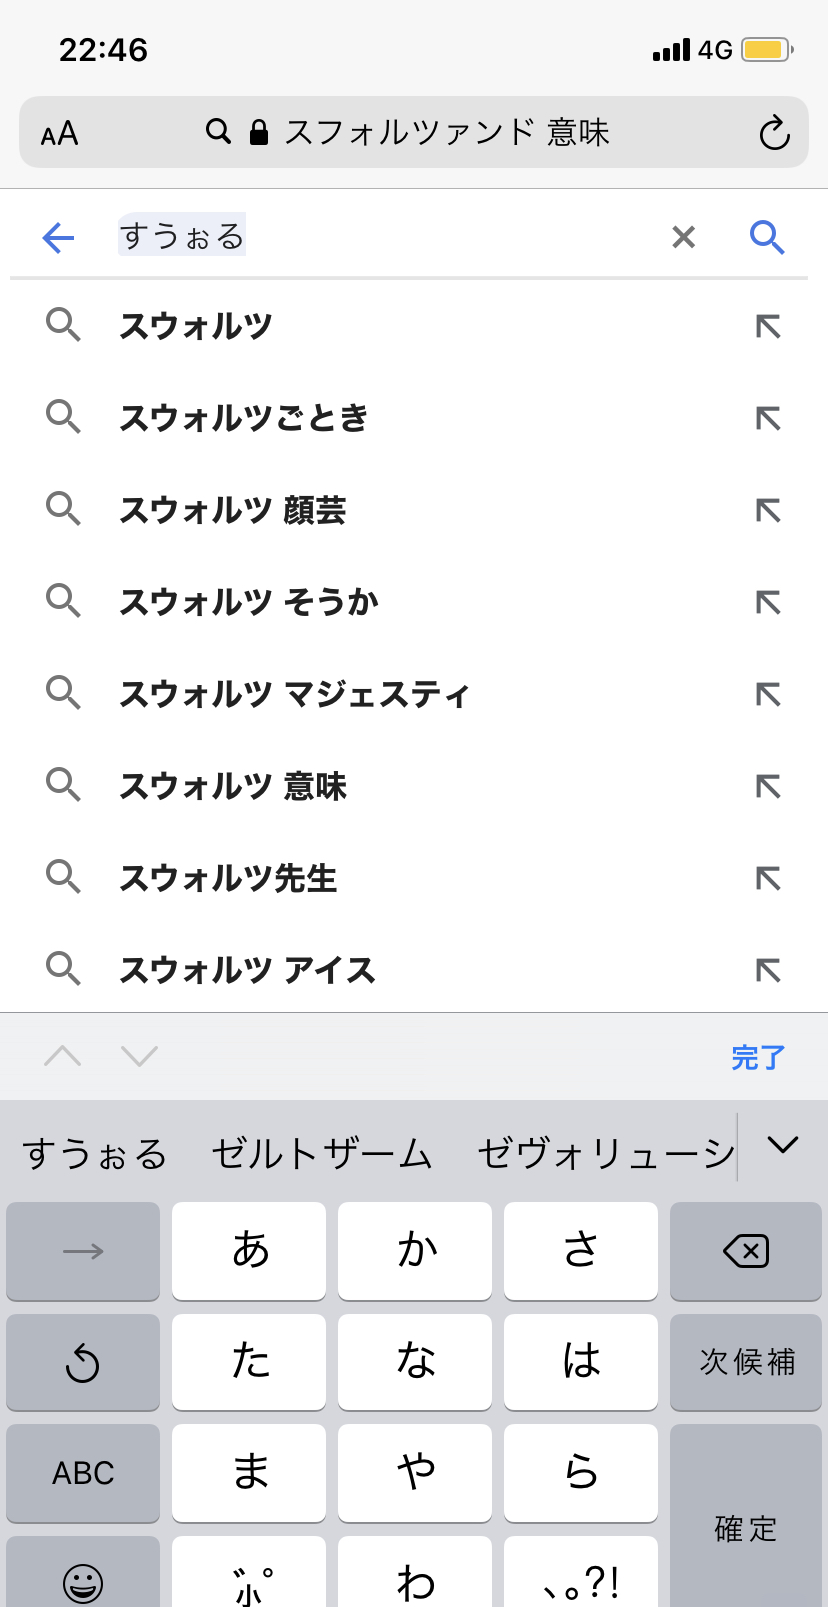Open the AA text size menu
This screenshot has height=1607, width=828.
pyautogui.click(x=59, y=133)
